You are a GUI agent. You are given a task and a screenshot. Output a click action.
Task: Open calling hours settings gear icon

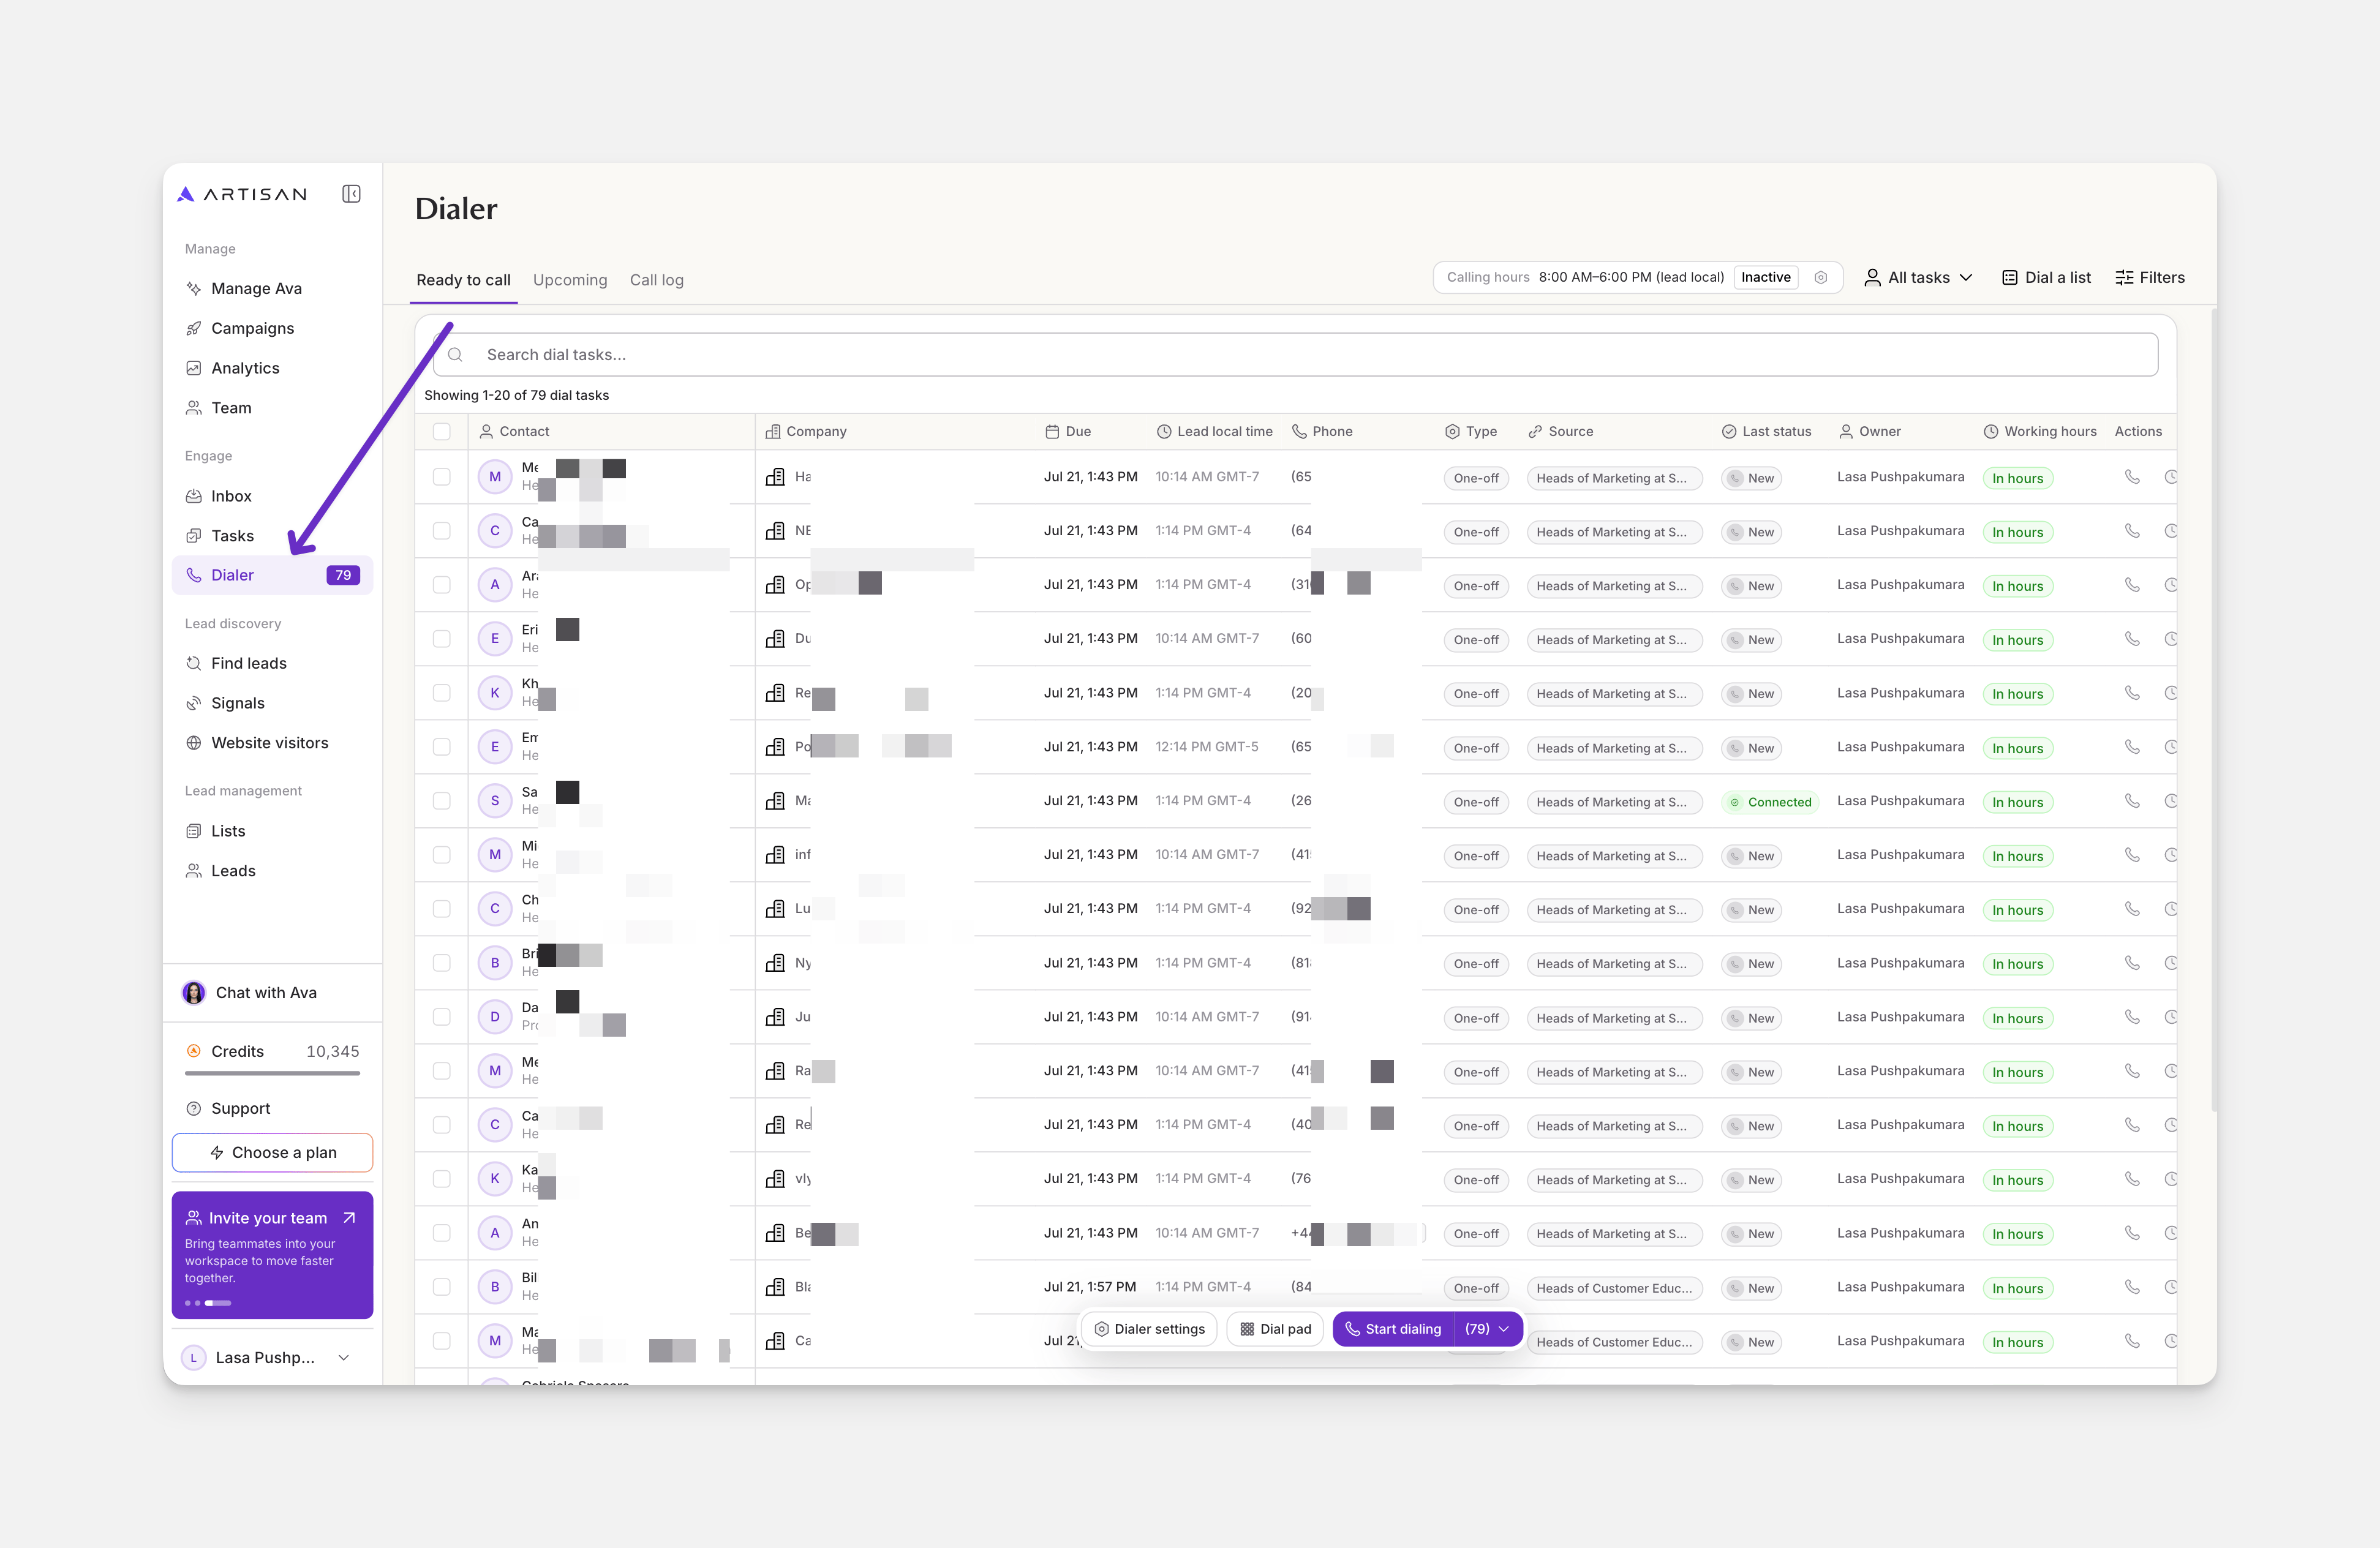pos(1821,278)
